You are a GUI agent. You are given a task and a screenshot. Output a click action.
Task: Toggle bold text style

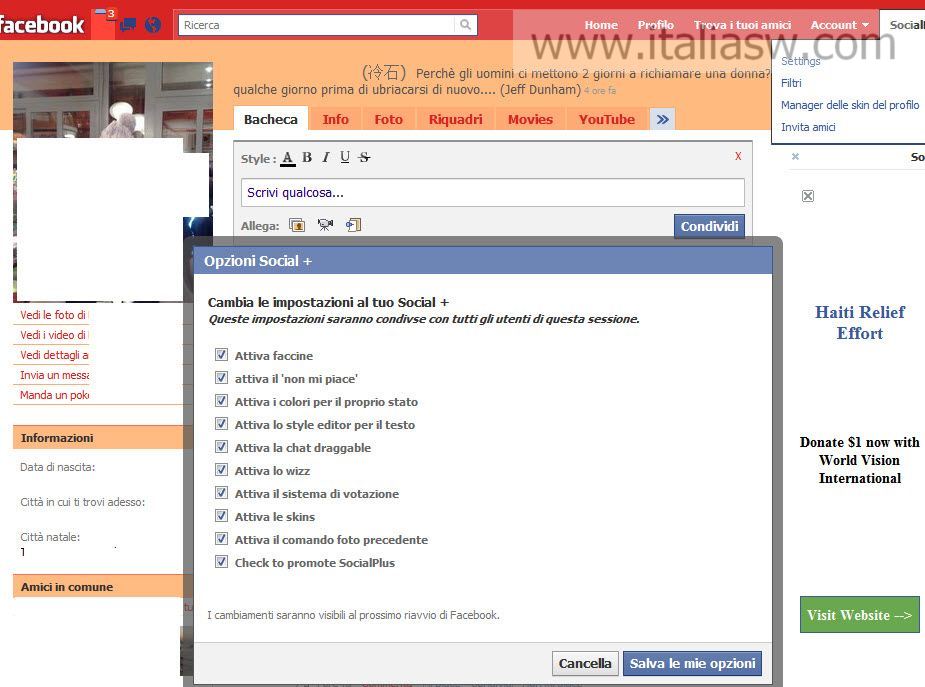coord(307,157)
